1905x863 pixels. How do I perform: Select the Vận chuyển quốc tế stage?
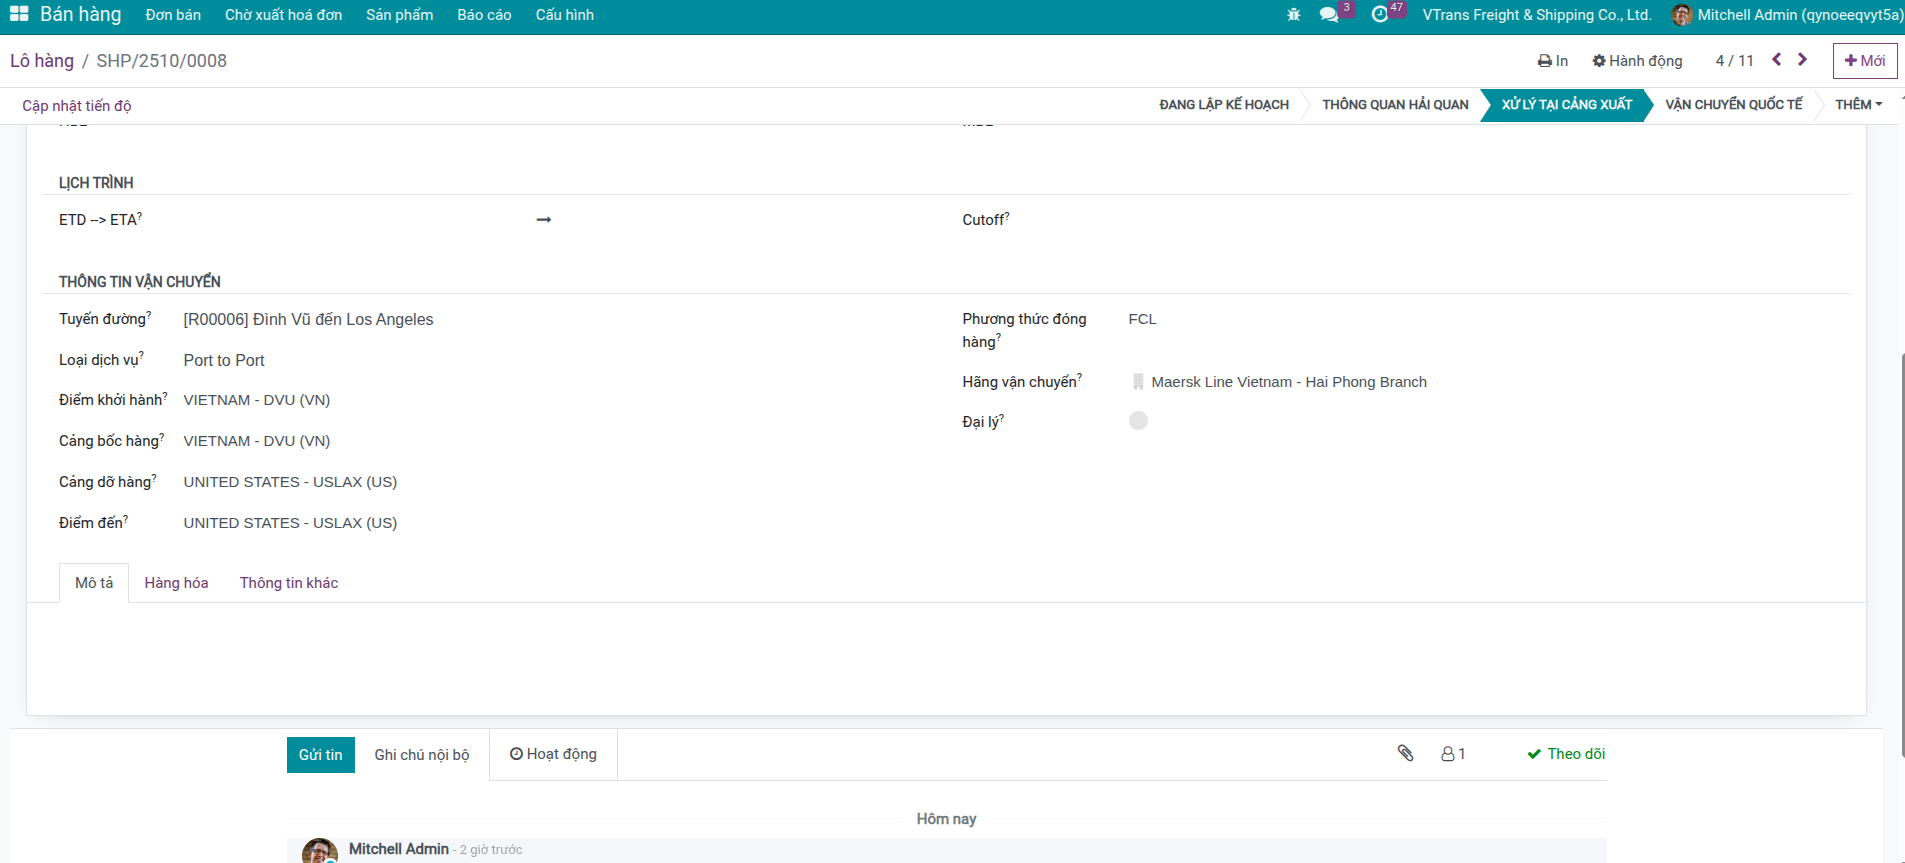[1733, 105]
